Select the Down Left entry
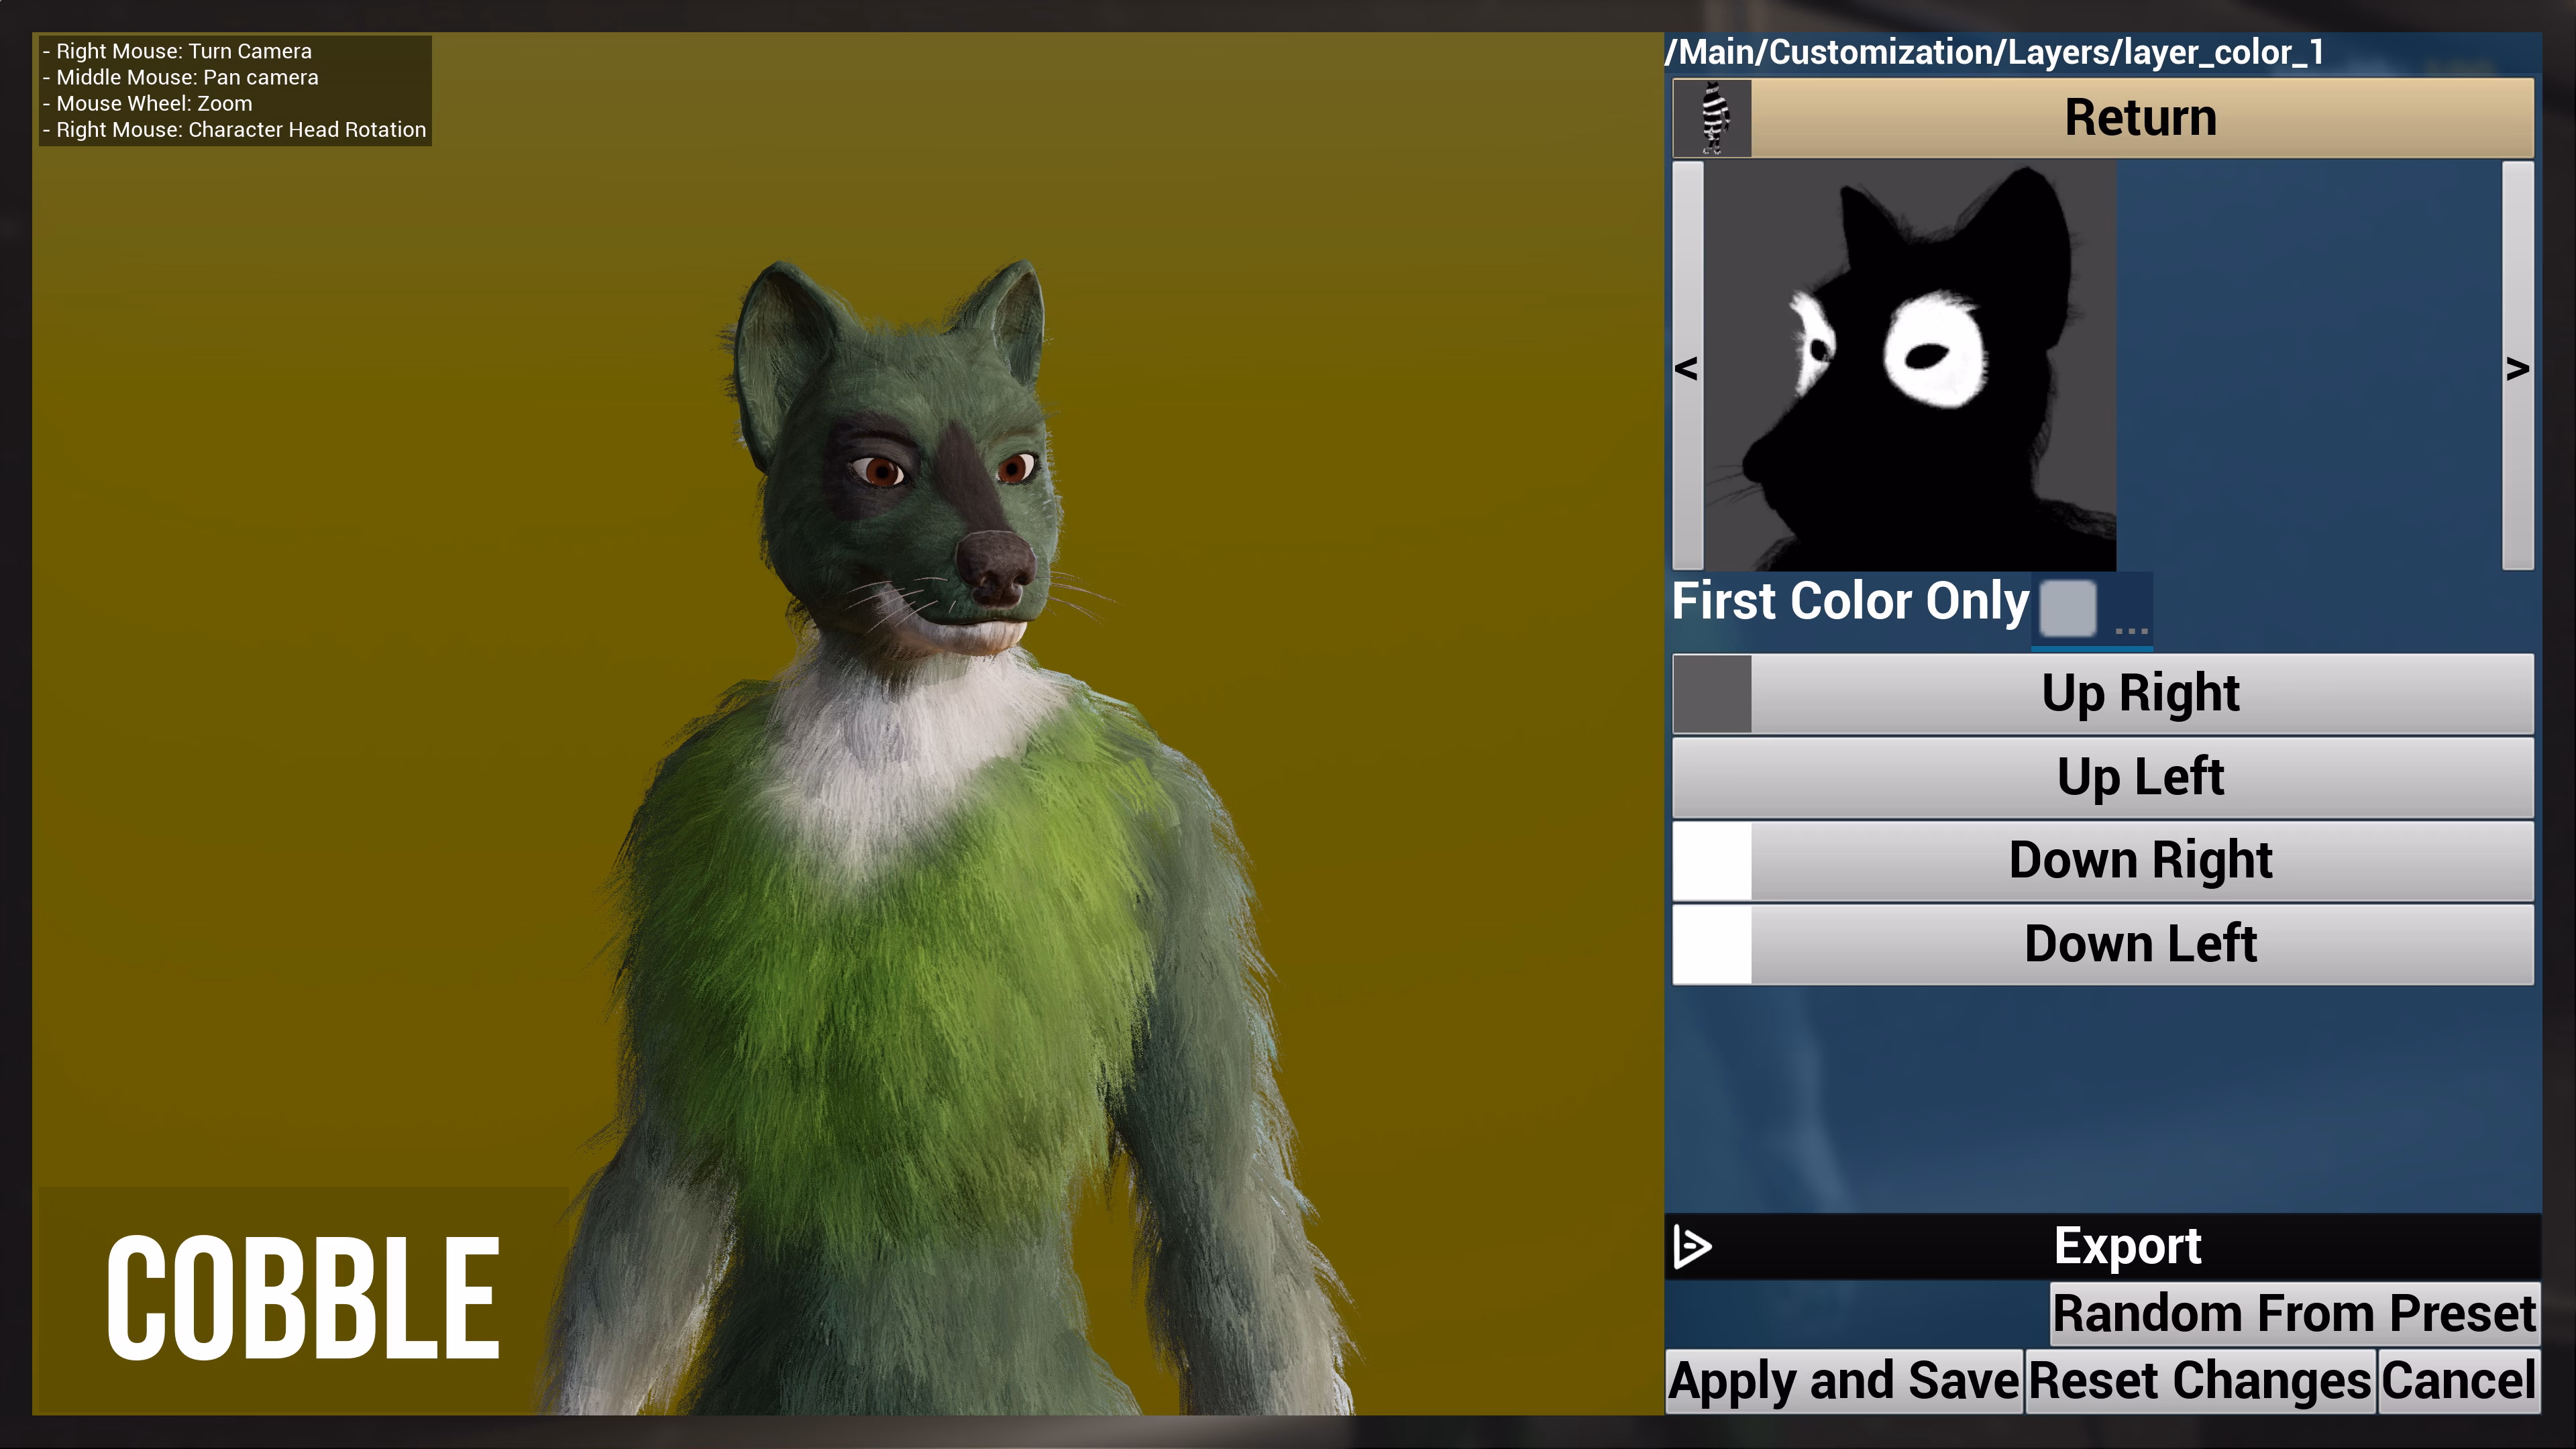Image resolution: width=2576 pixels, height=1449 pixels. [2140, 944]
